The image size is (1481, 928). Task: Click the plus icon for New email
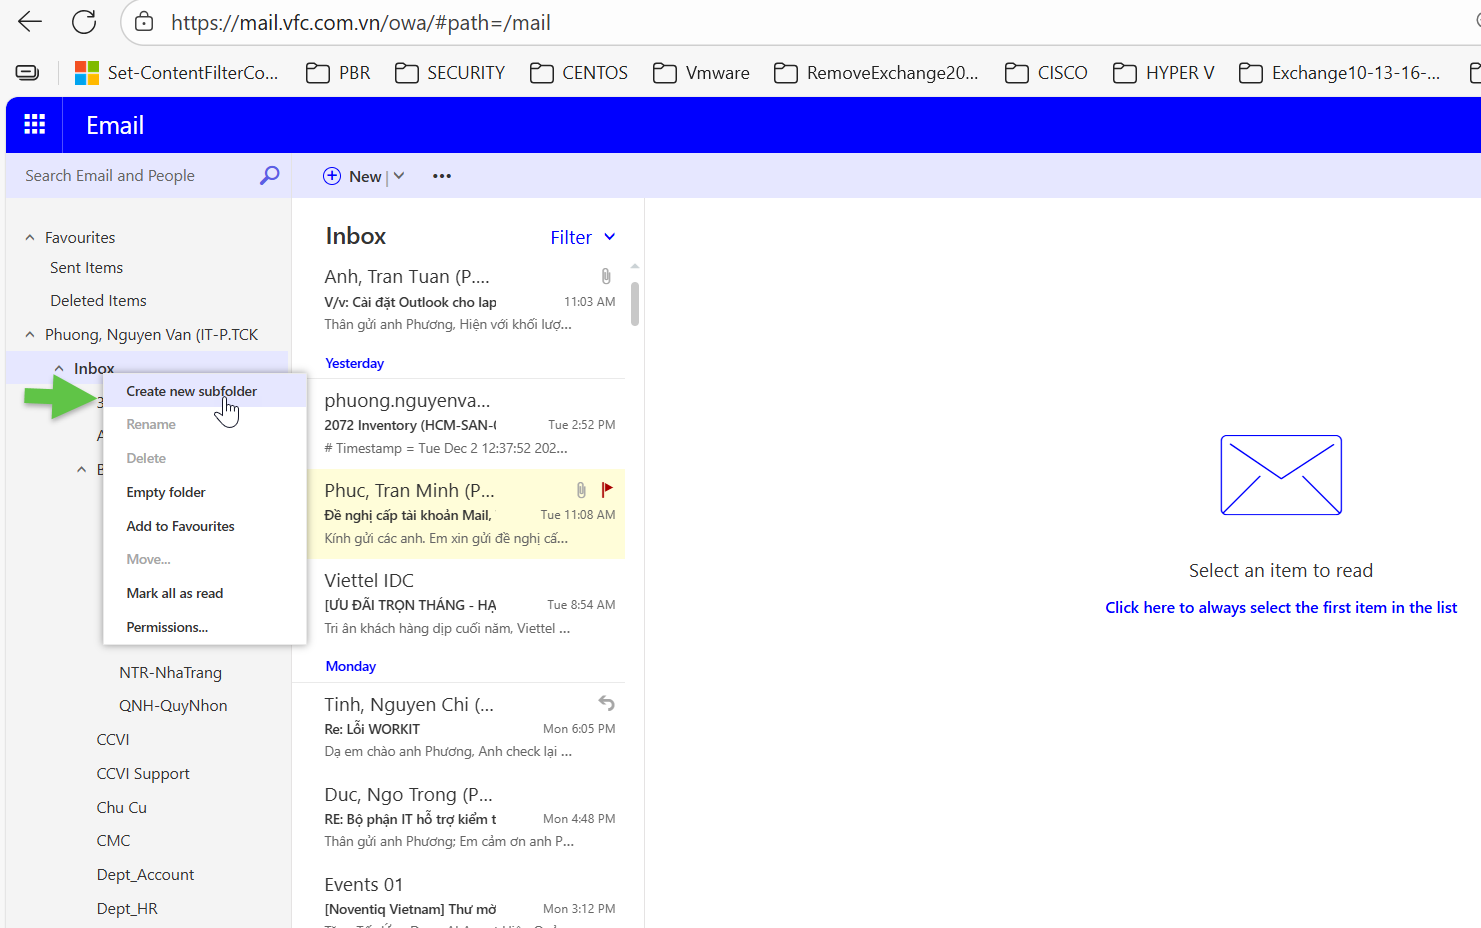pyautogui.click(x=332, y=176)
